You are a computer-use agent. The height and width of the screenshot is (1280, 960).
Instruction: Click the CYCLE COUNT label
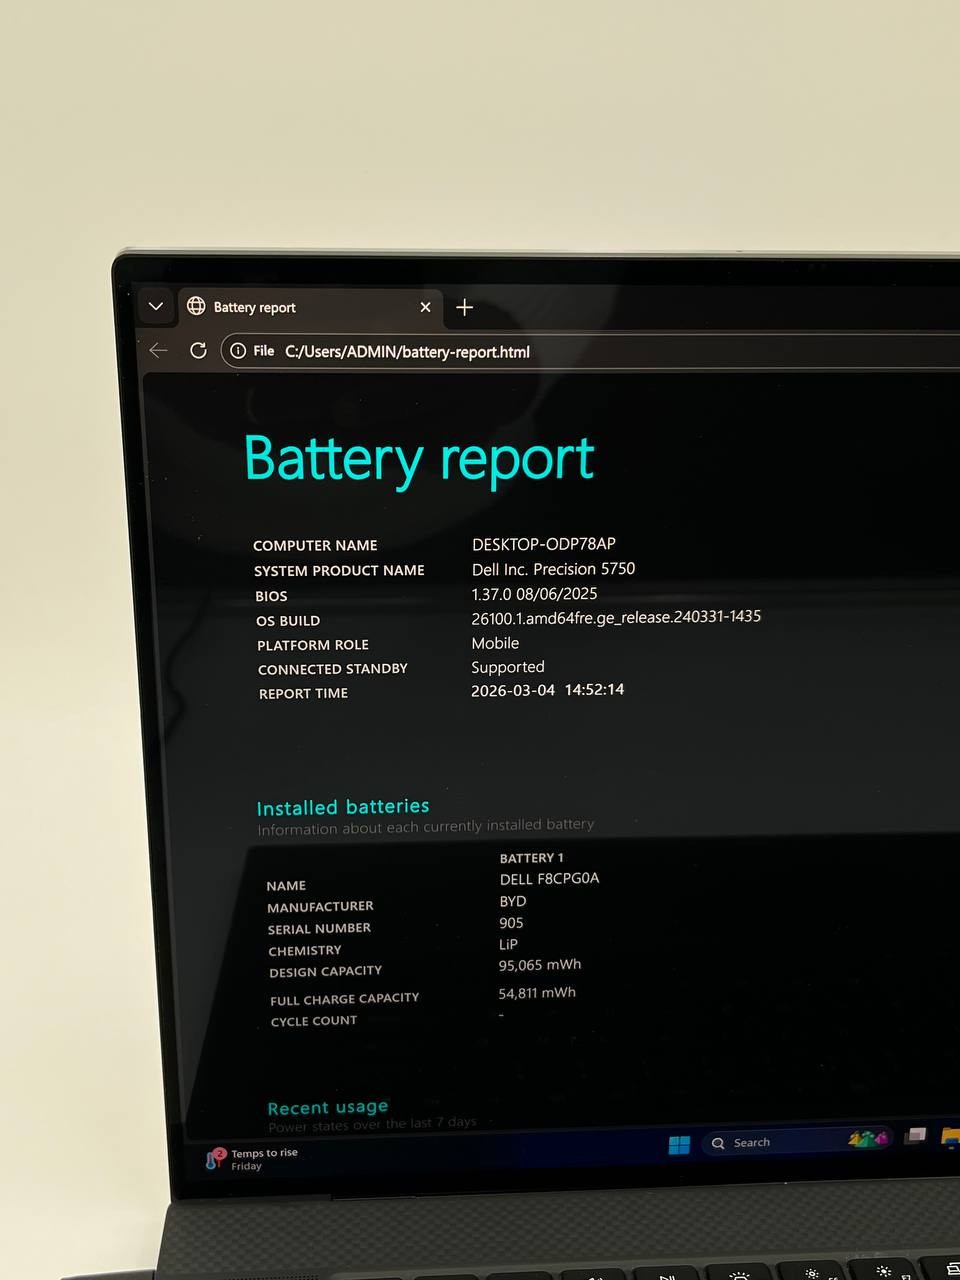314,1021
